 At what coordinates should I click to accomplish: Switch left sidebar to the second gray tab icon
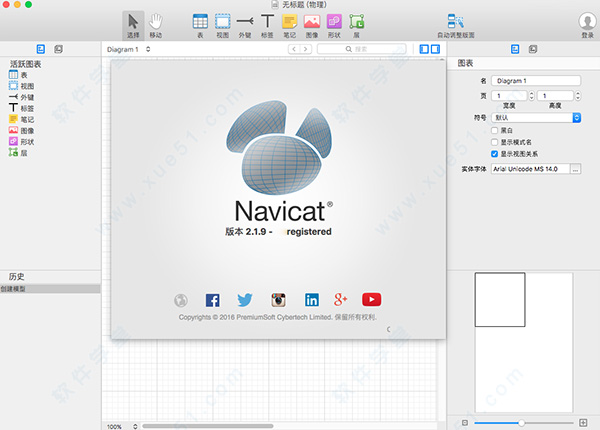tap(58, 49)
